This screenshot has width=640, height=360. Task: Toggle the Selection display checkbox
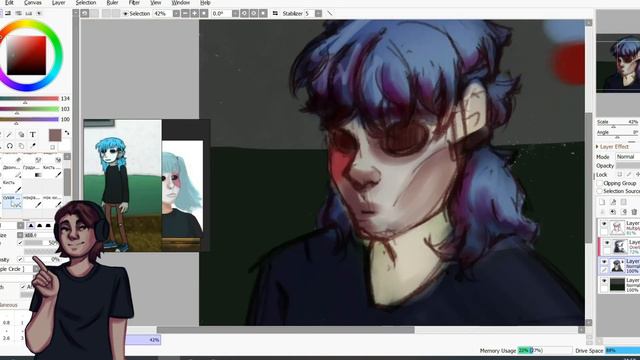coord(125,14)
